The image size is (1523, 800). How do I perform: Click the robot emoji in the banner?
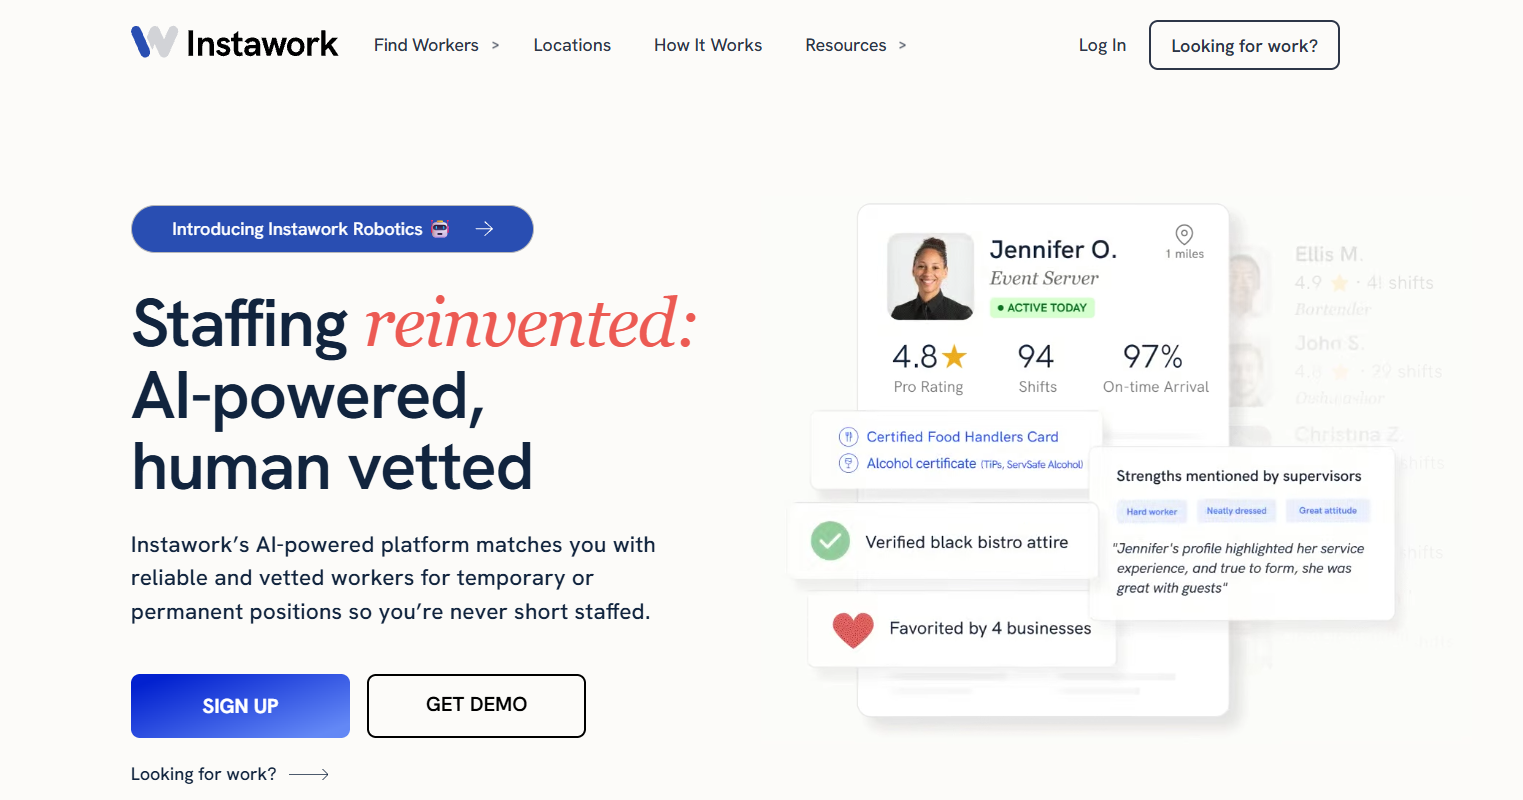coord(440,229)
